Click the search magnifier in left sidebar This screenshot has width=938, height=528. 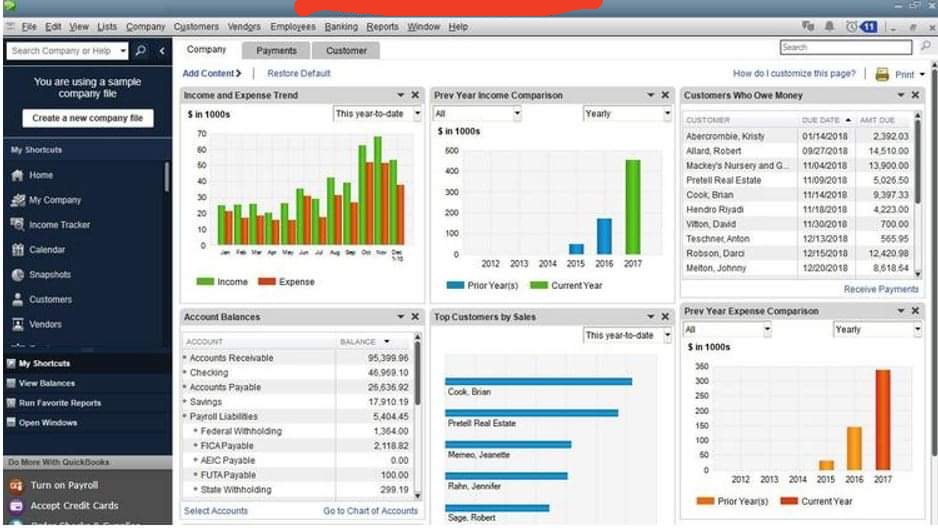pos(141,50)
